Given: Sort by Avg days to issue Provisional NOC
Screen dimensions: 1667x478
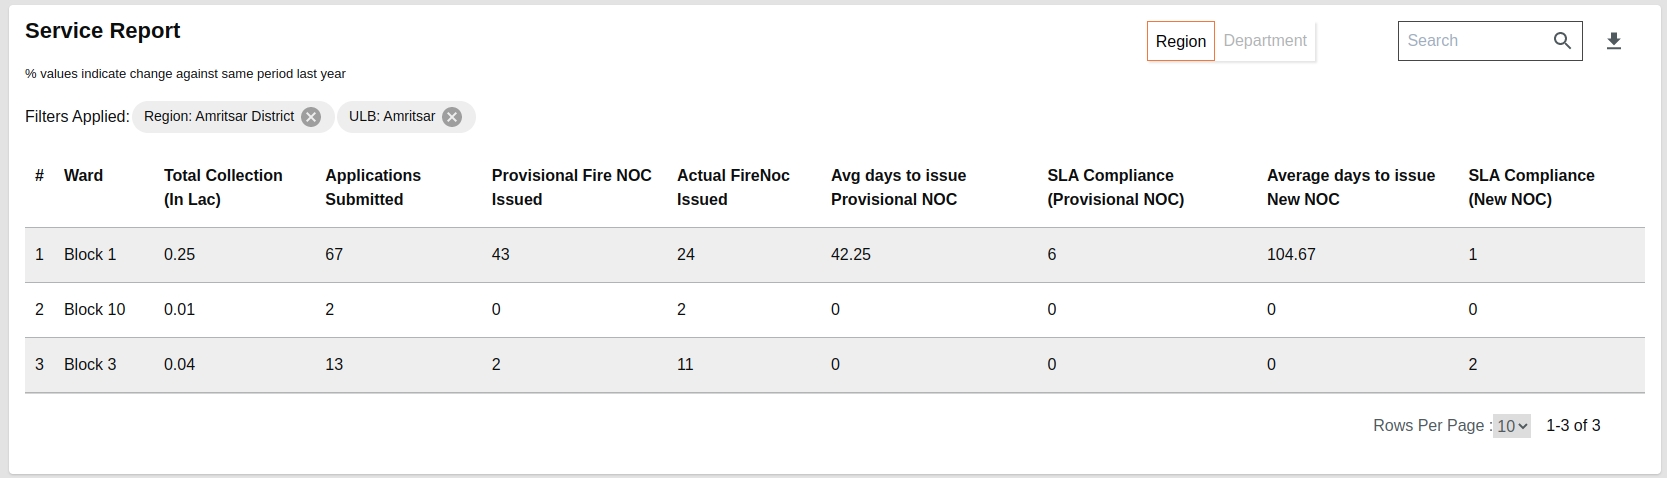Looking at the screenshot, I should (x=898, y=187).
